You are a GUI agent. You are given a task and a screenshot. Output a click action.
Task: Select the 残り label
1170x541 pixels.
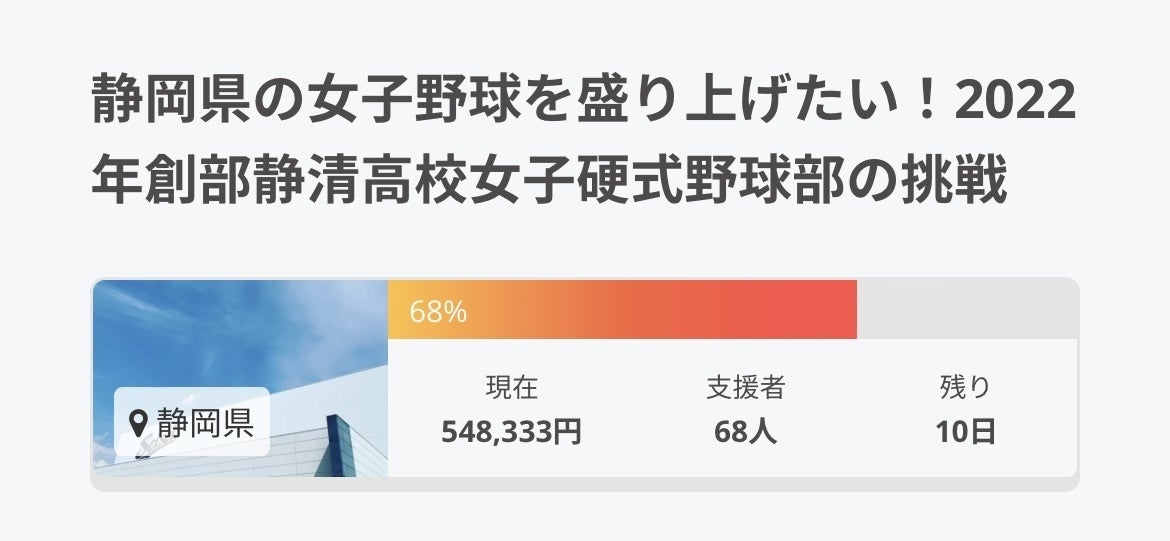click(965, 388)
